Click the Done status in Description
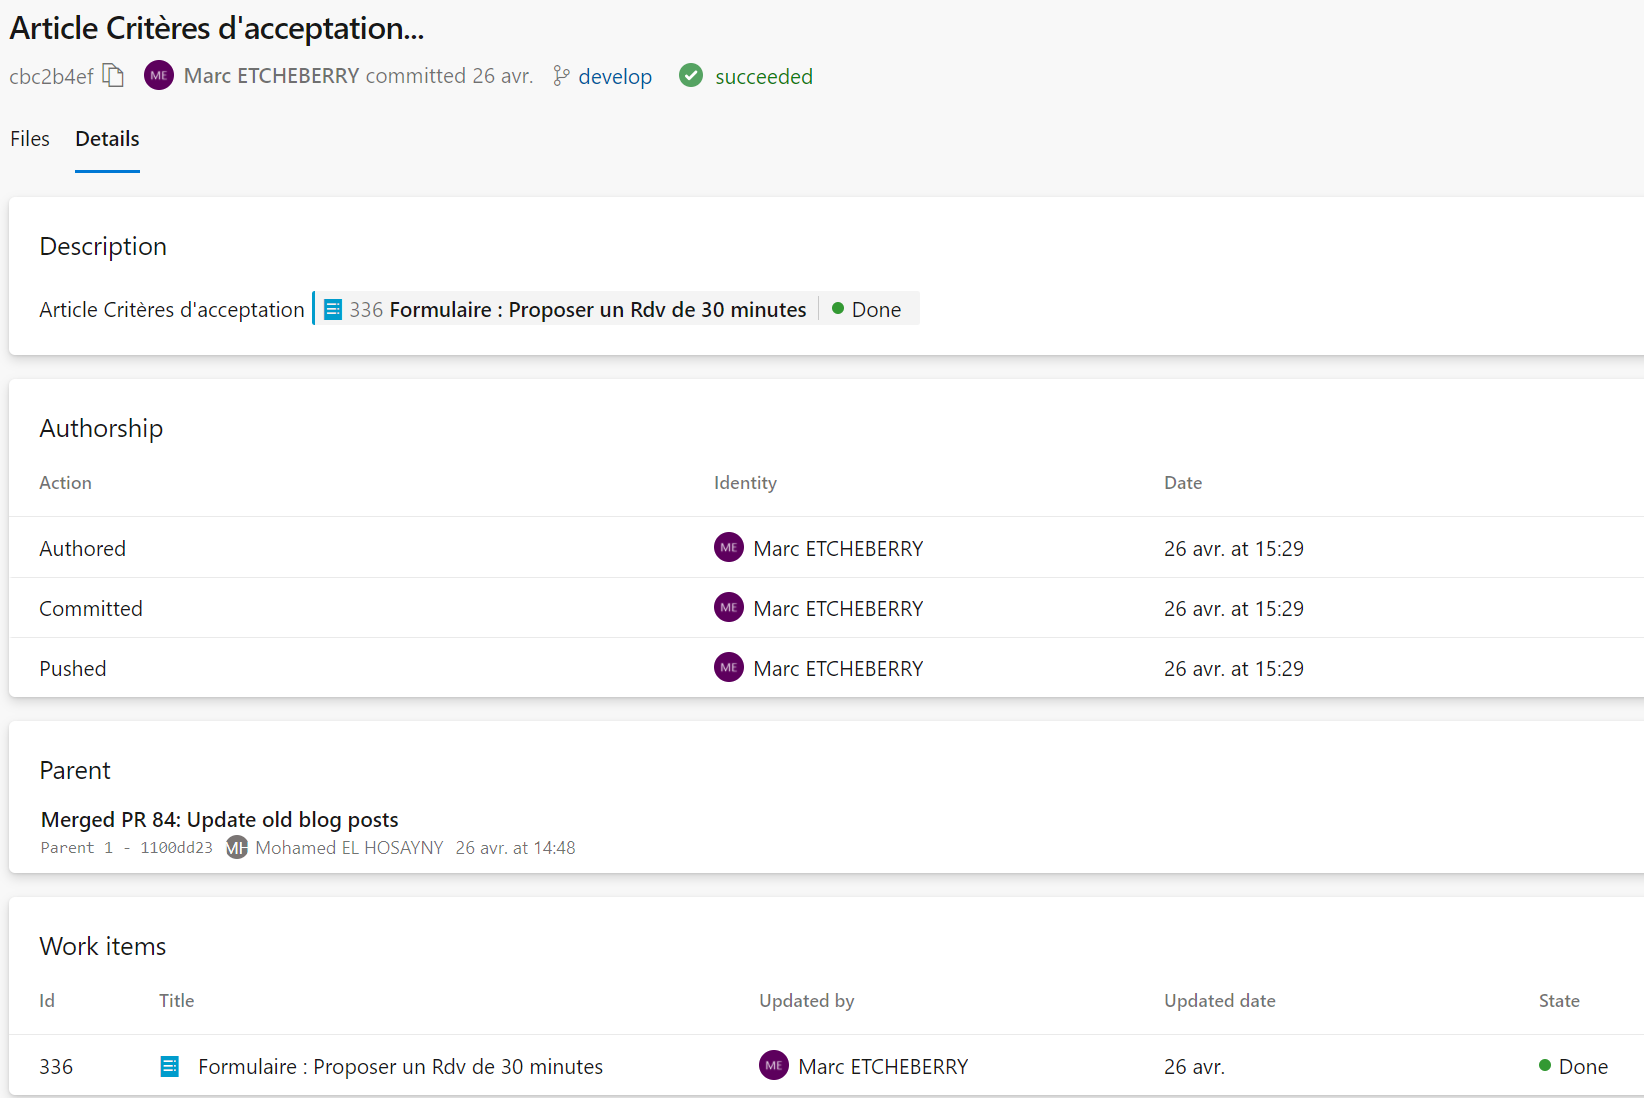1644x1098 pixels. pos(866,310)
